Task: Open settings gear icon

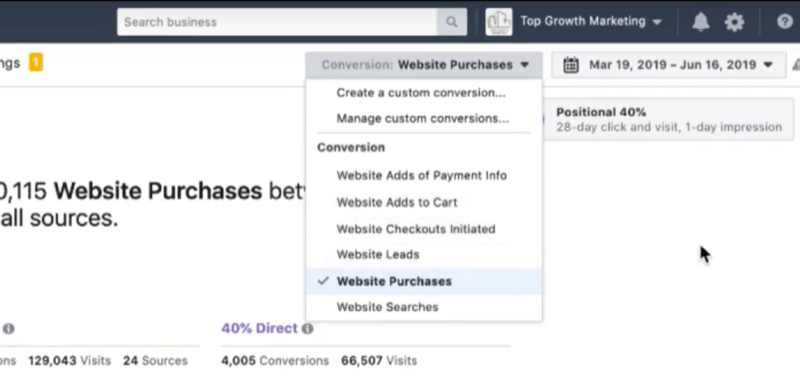Action: [734, 22]
